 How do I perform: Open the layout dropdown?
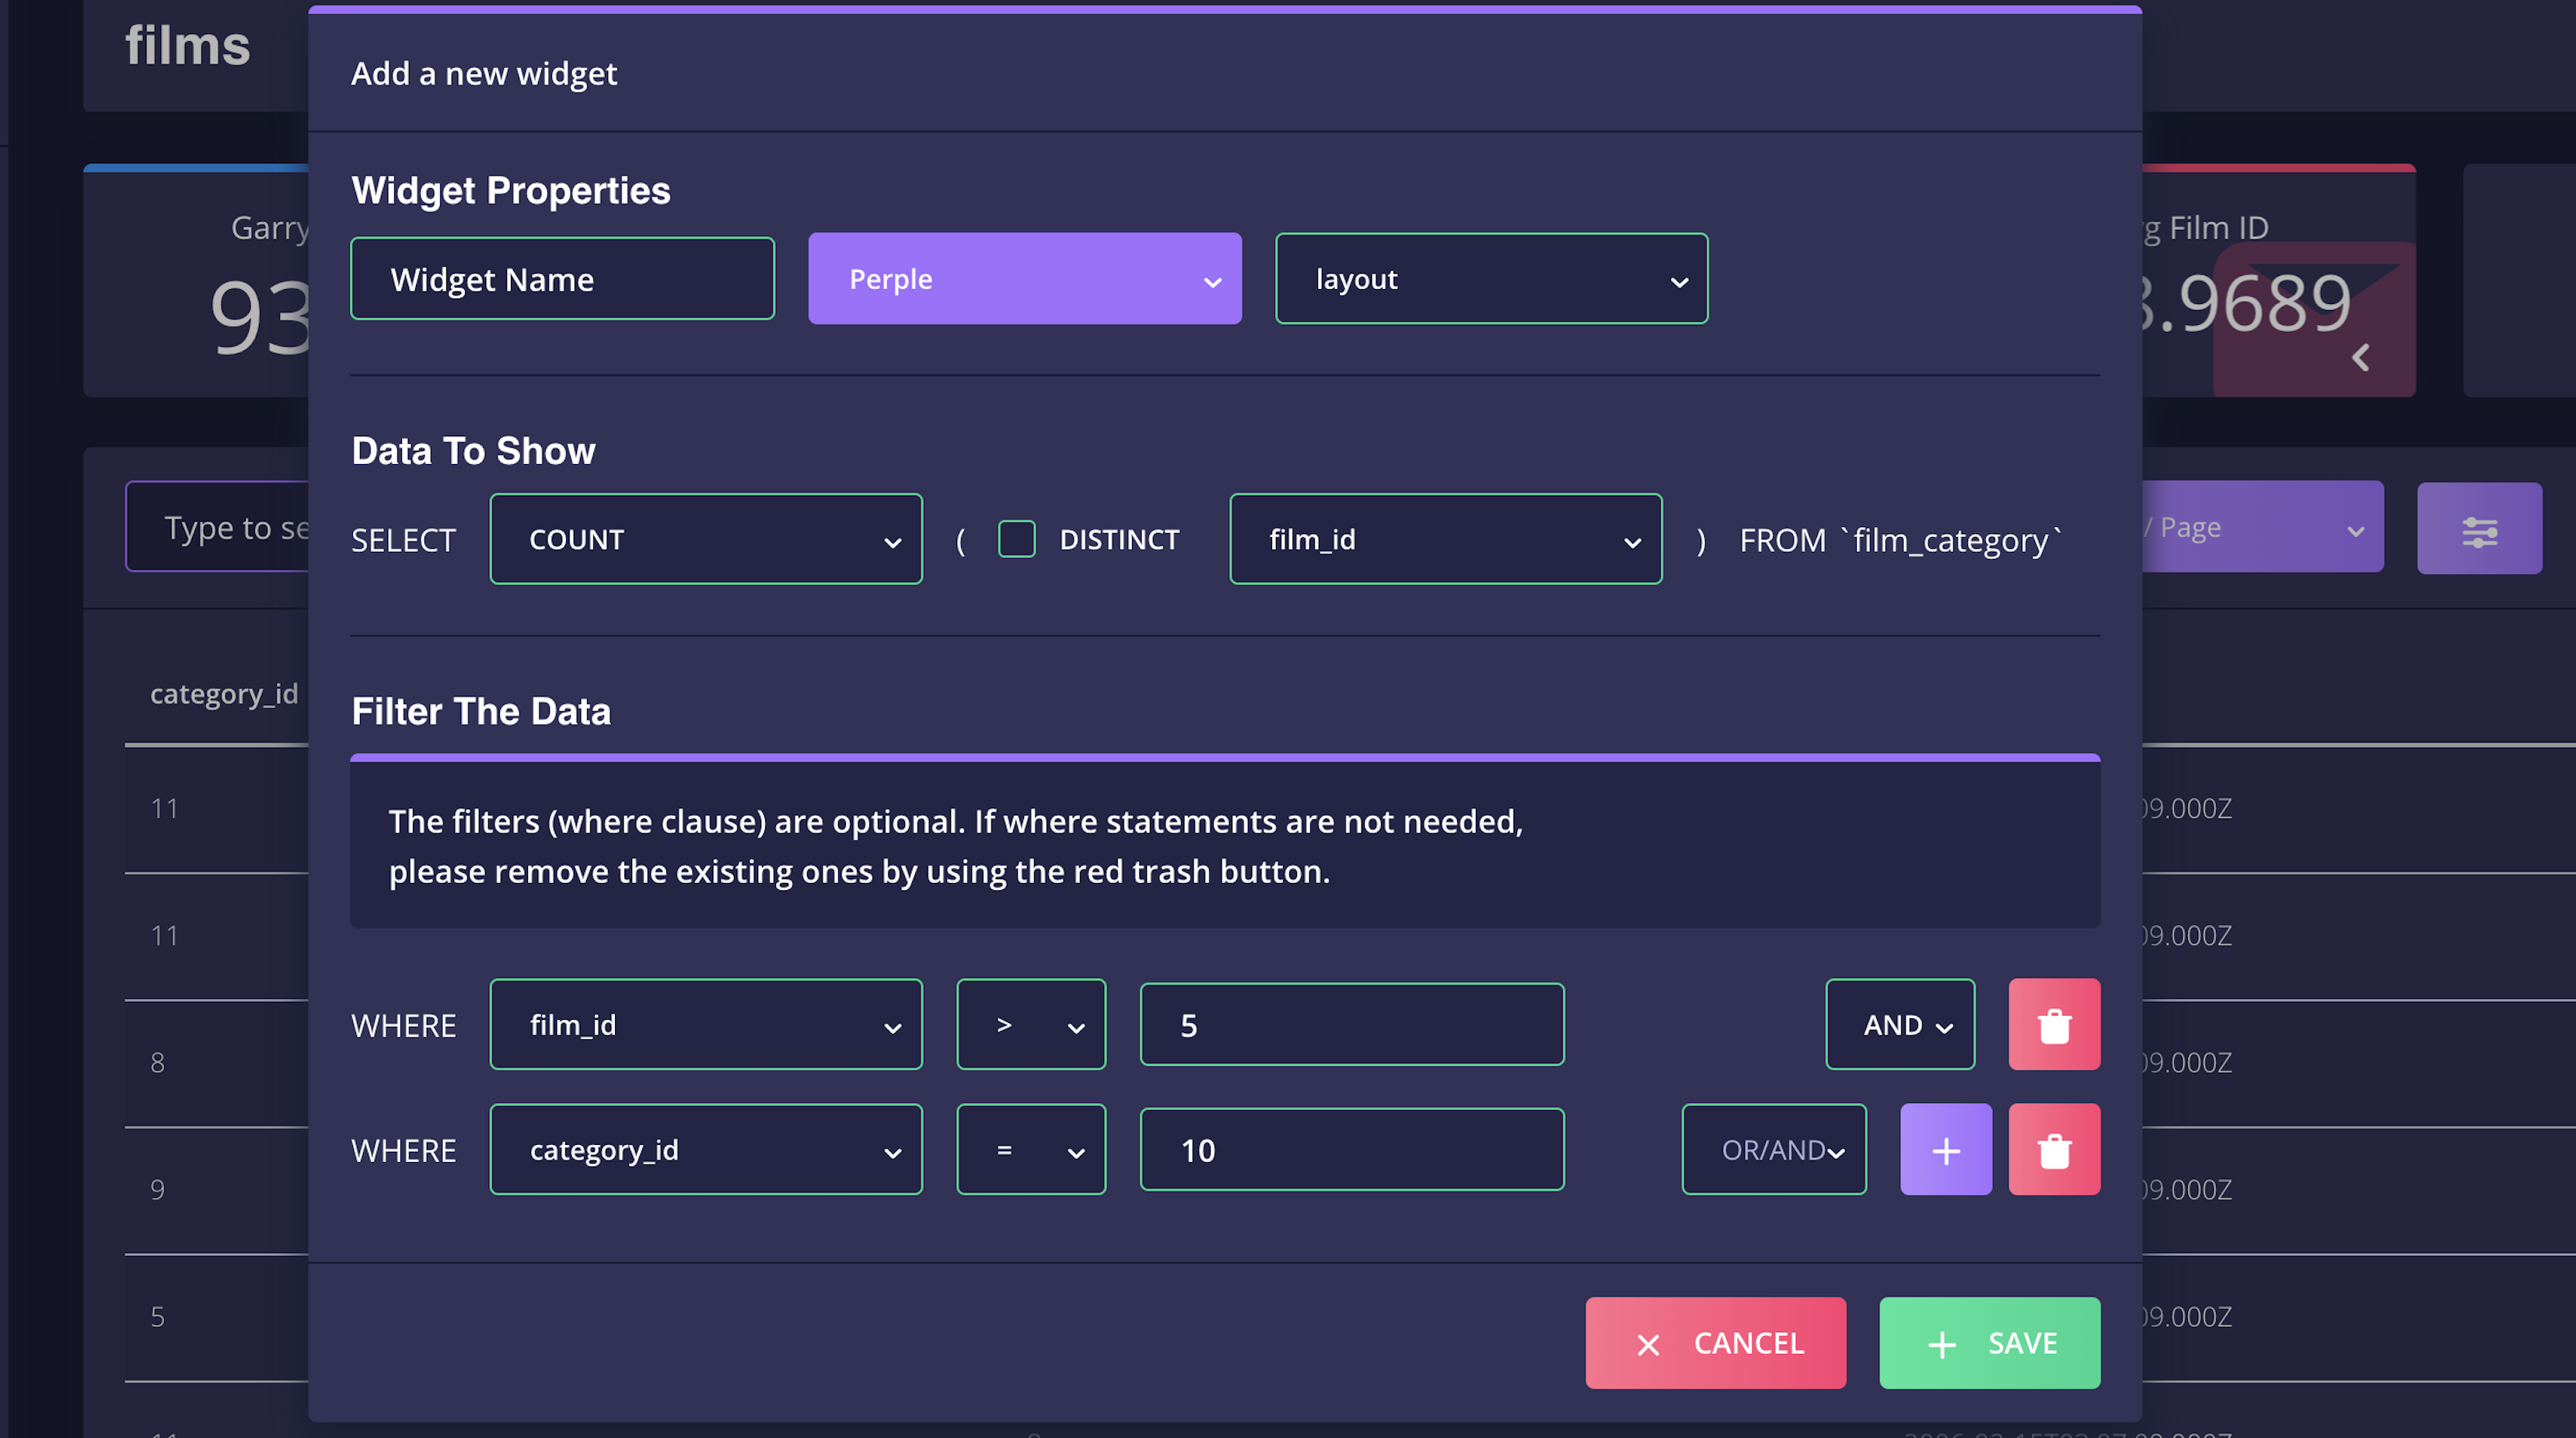[1491, 279]
